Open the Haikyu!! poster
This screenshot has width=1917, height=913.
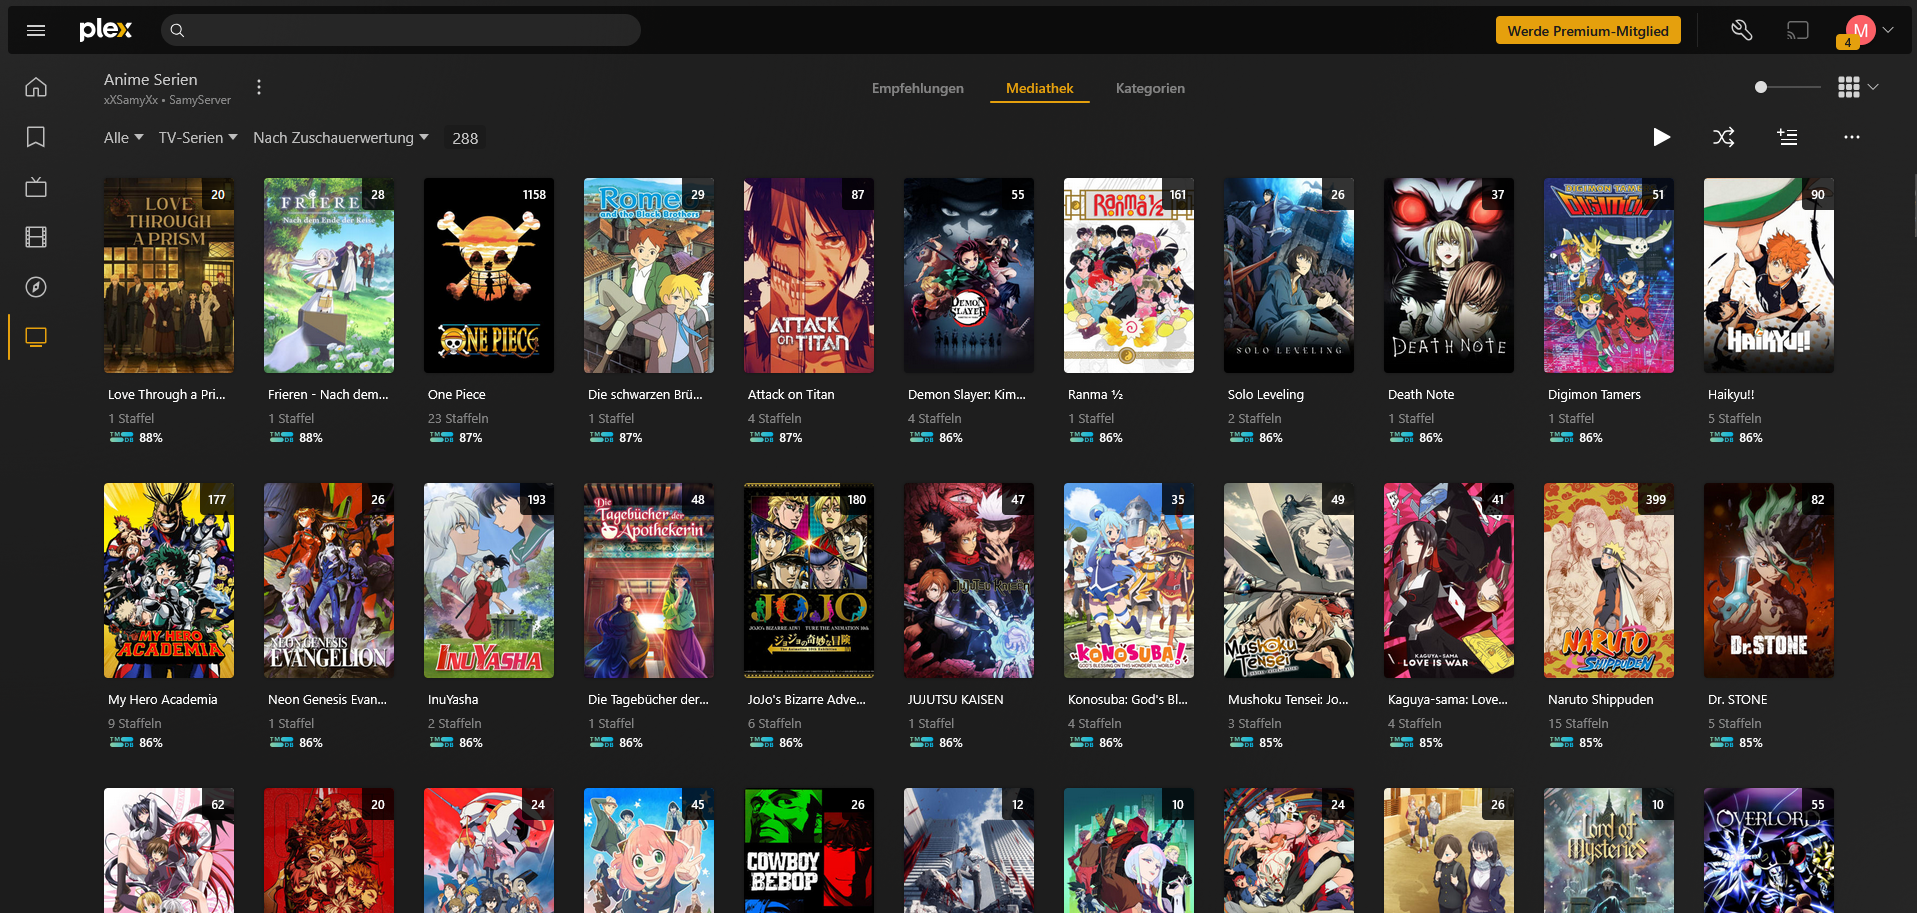click(1769, 276)
